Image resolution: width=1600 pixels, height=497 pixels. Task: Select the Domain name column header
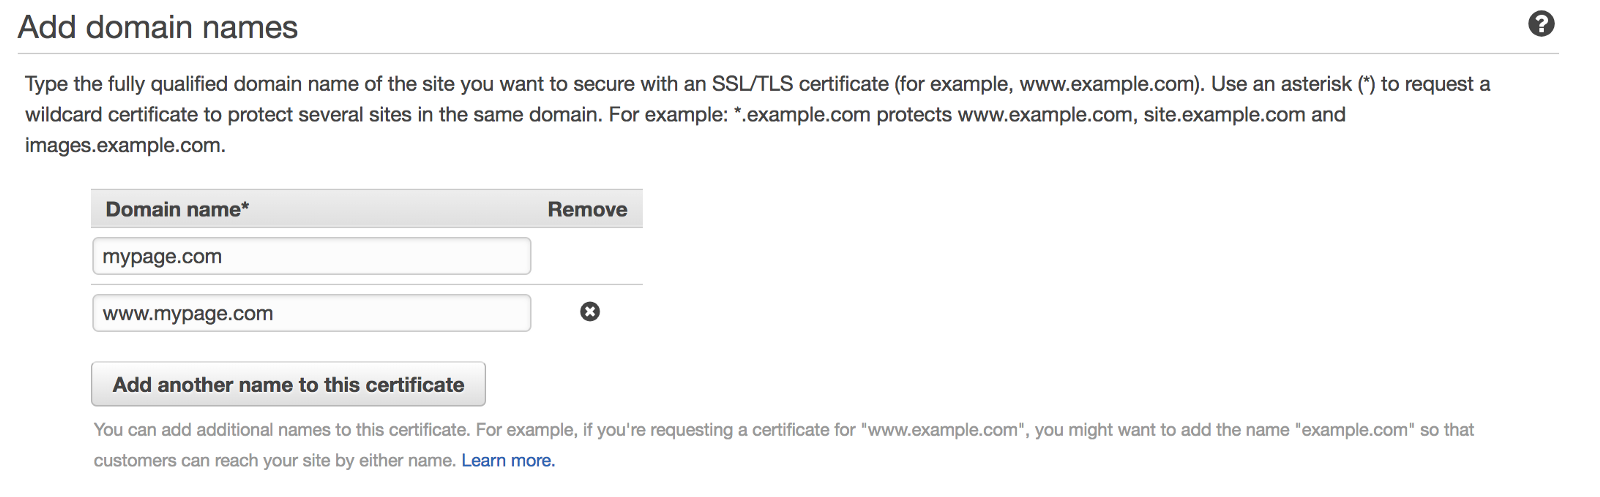point(177,209)
